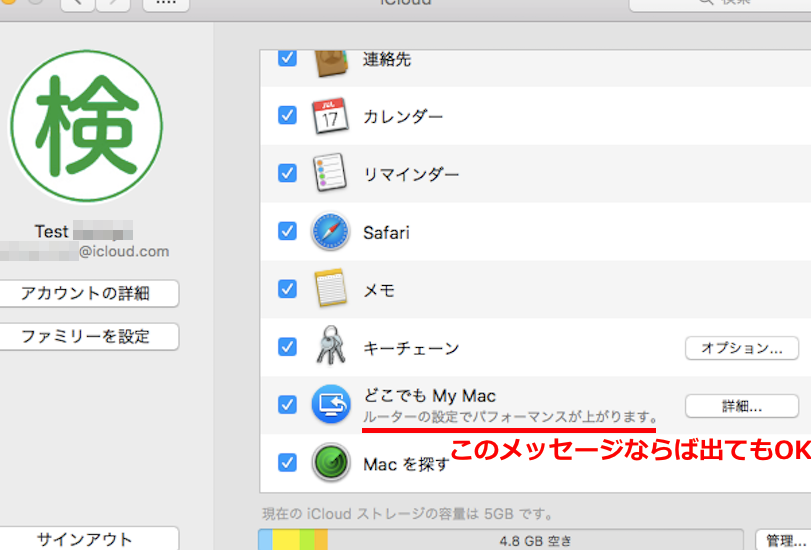811x550 pixels.
Task: Click the Safari compass icon
Action: [330, 231]
